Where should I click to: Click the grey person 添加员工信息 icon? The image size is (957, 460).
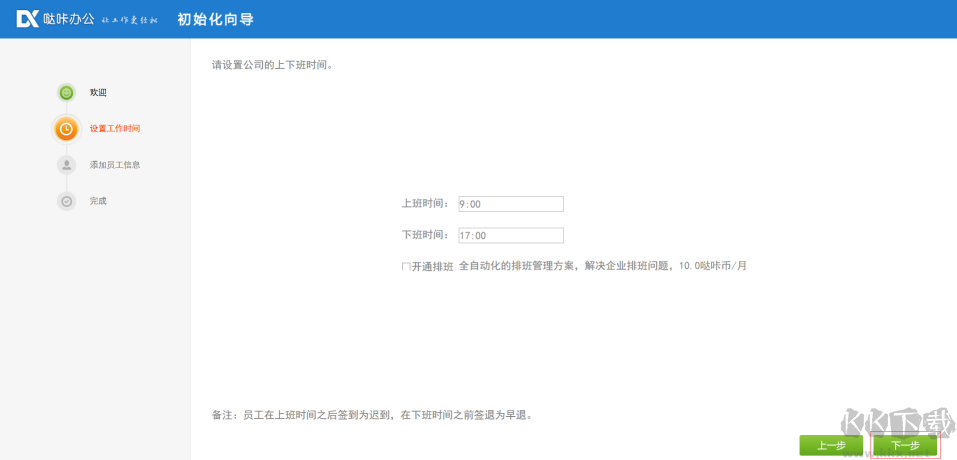(67, 165)
